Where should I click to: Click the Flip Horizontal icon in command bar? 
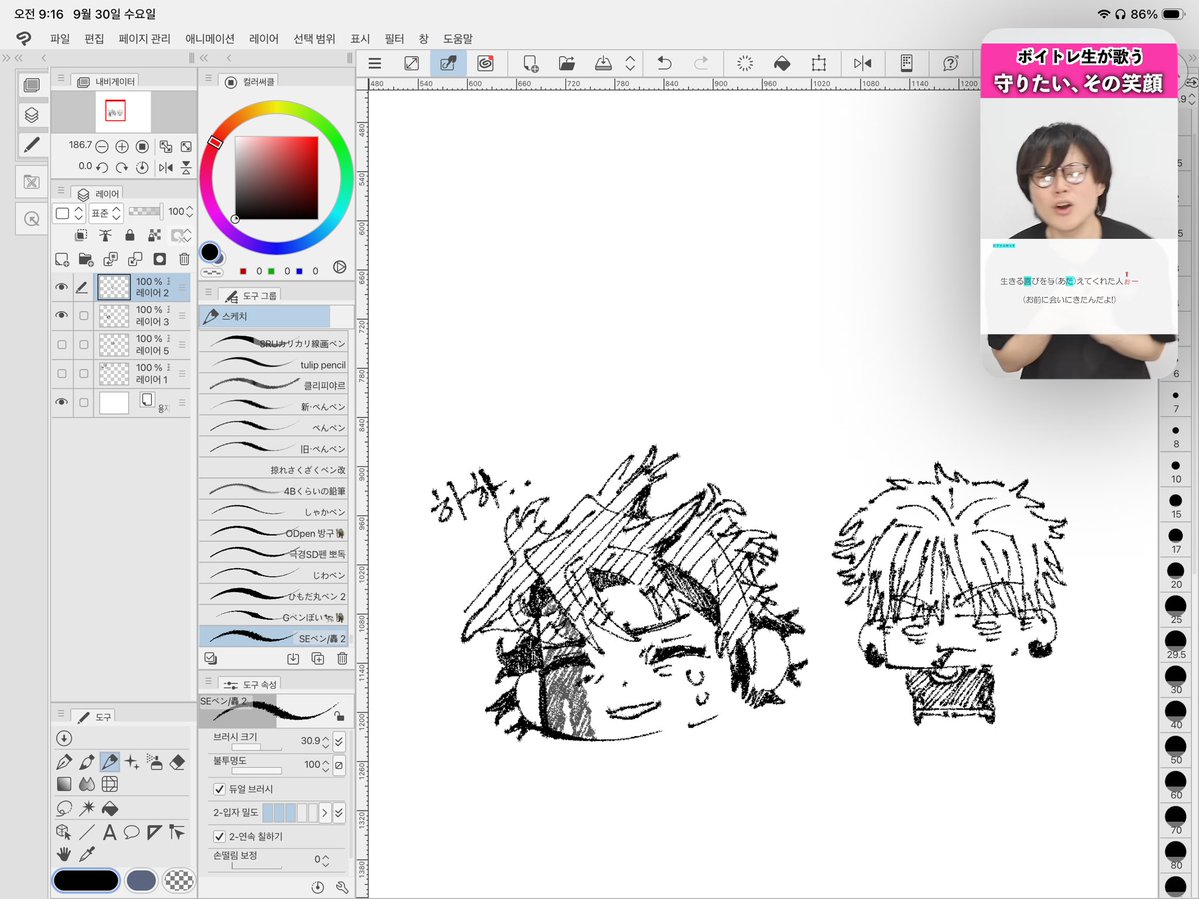point(863,63)
